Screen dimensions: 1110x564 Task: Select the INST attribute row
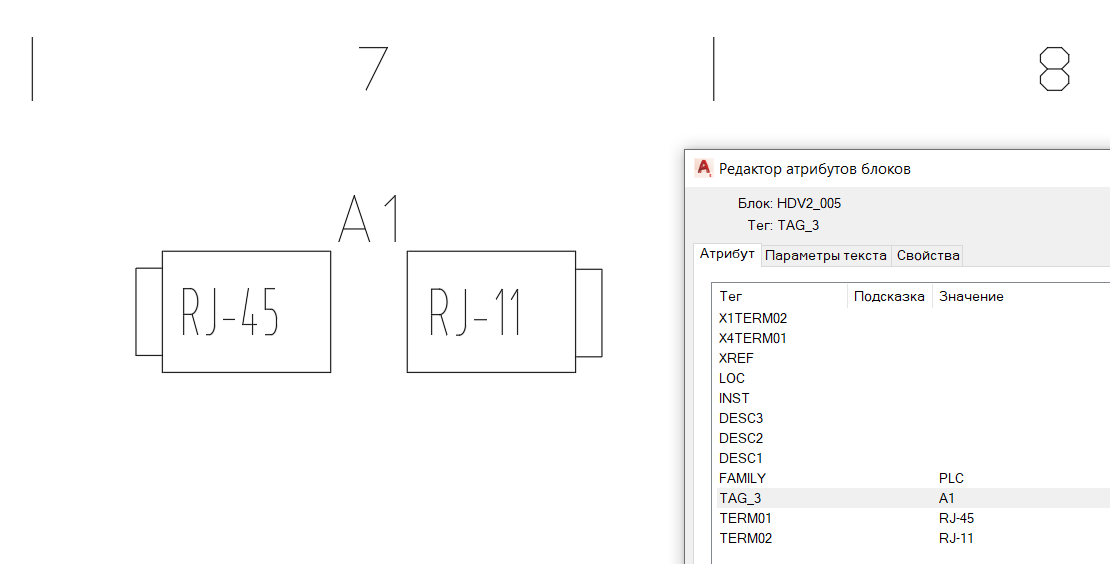913,398
